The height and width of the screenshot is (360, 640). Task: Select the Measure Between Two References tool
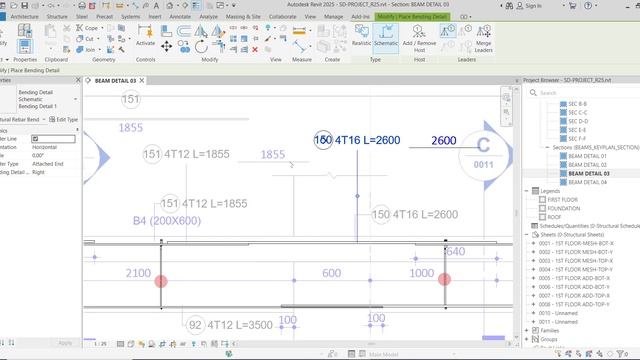[x=299, y=31]
